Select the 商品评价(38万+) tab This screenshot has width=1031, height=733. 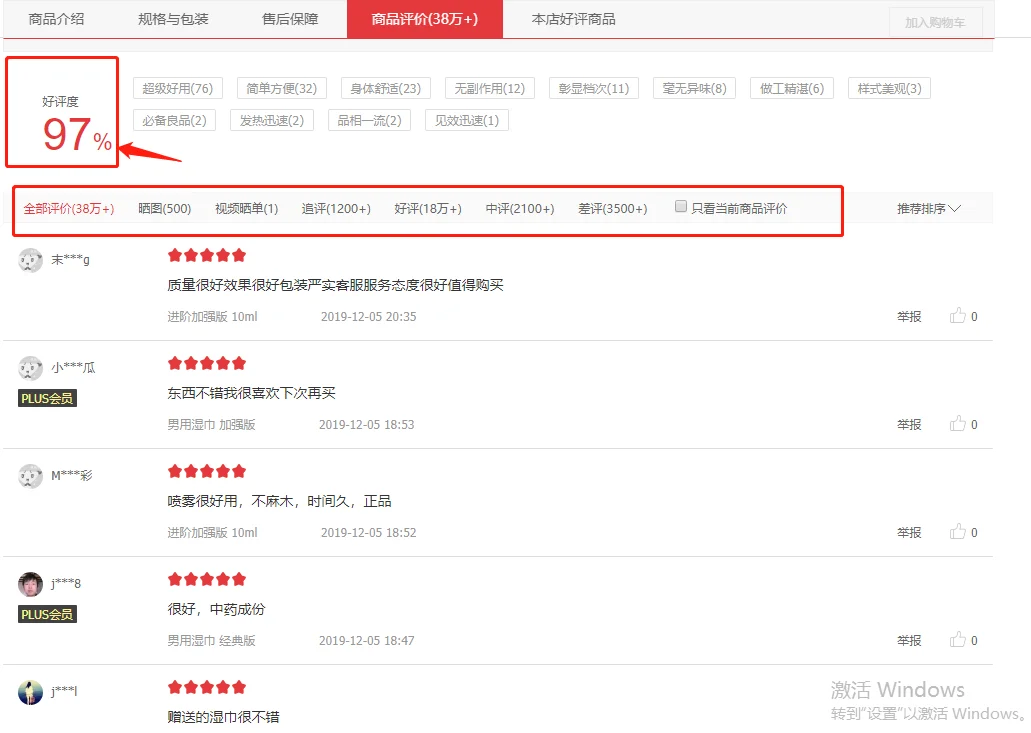tap(425, 19)
